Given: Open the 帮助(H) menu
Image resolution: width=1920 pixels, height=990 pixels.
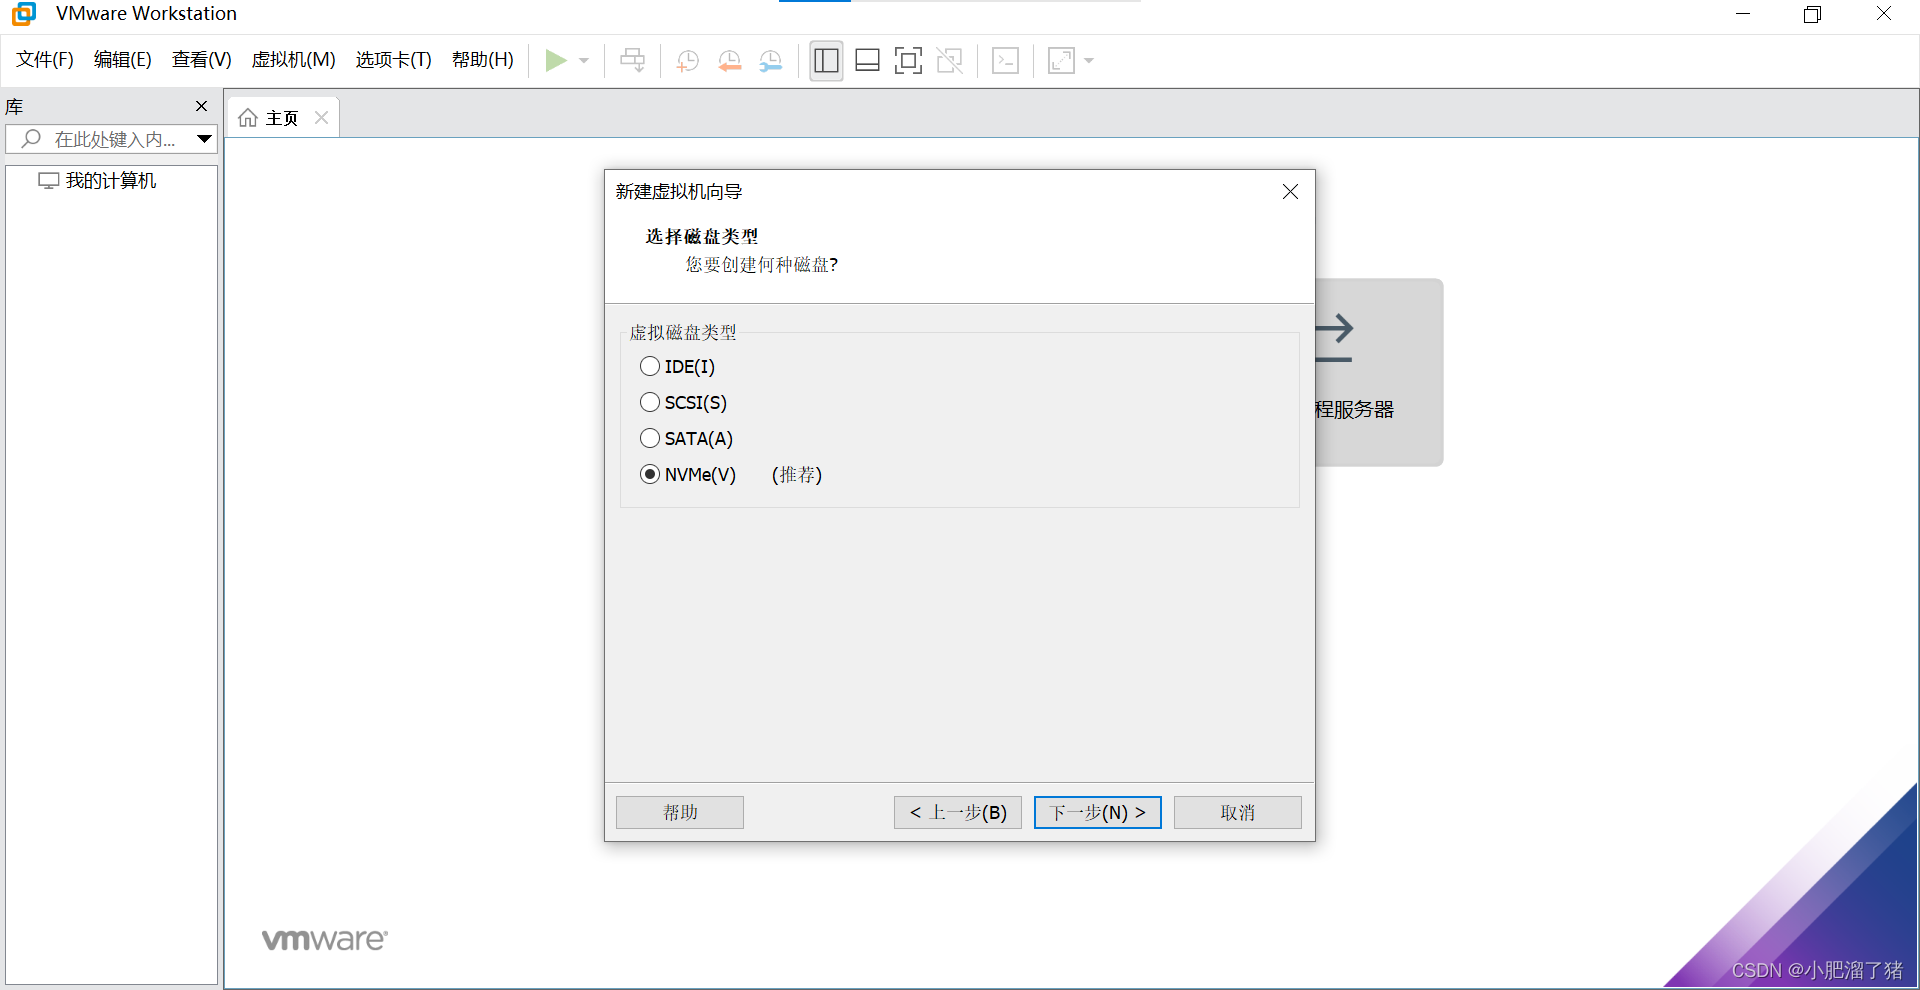Looking at the screenshot, I should 482,60.
